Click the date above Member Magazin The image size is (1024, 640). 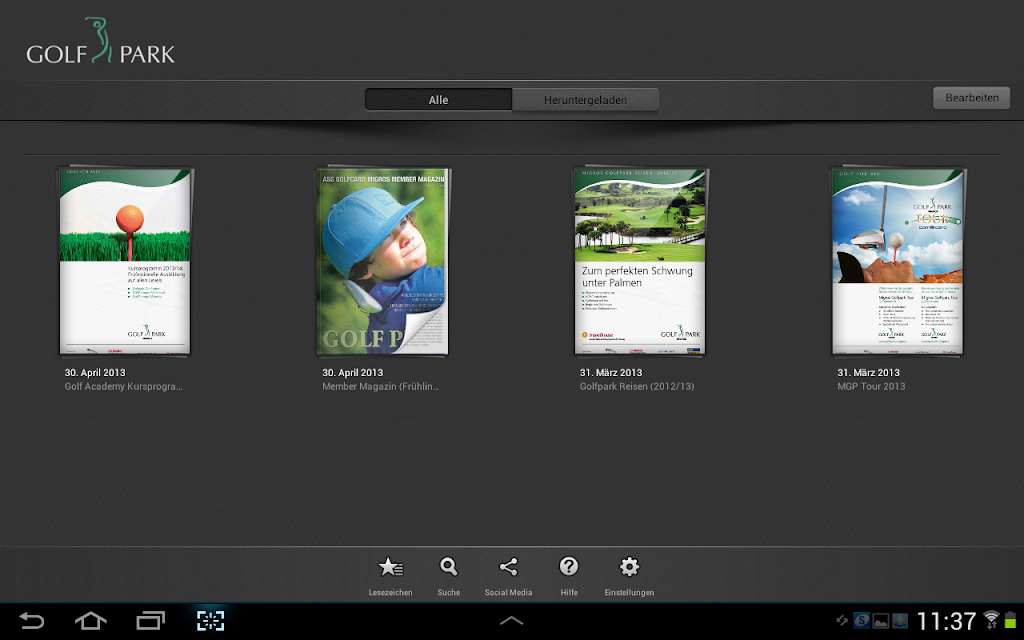(x=353, y=372)
